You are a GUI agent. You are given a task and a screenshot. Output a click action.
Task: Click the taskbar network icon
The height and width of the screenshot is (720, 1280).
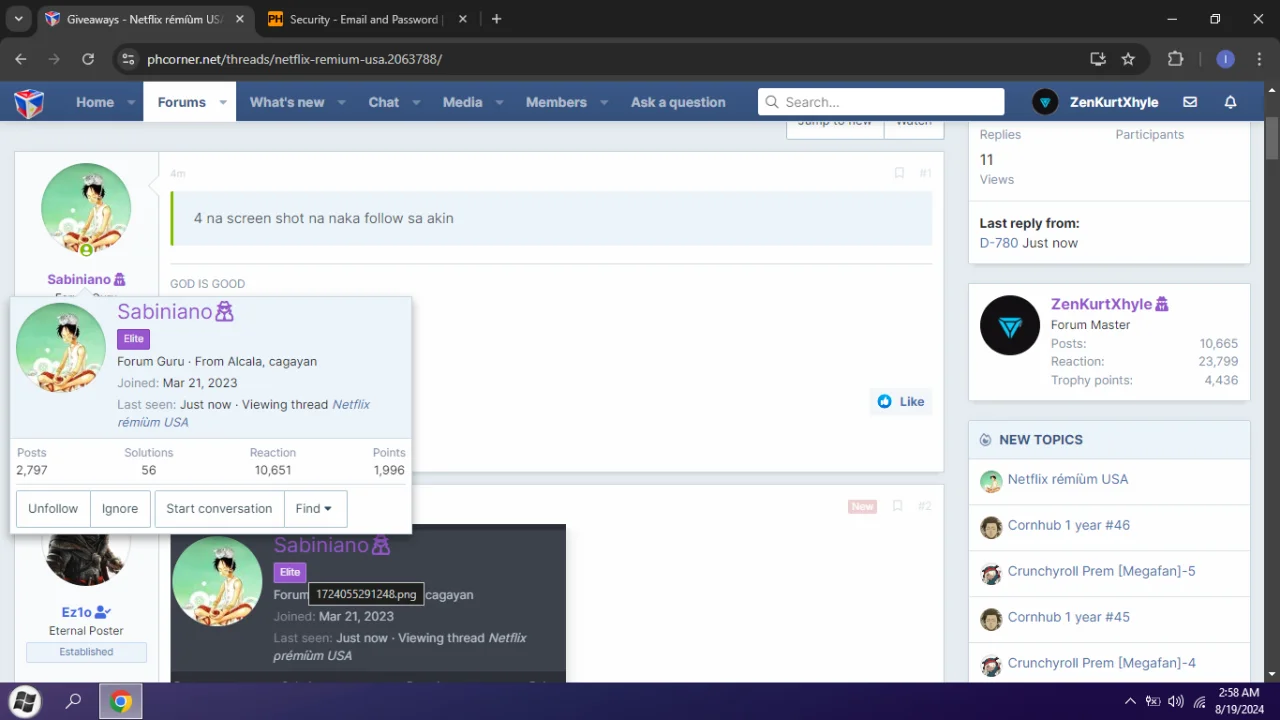[x=1200, y=701]
